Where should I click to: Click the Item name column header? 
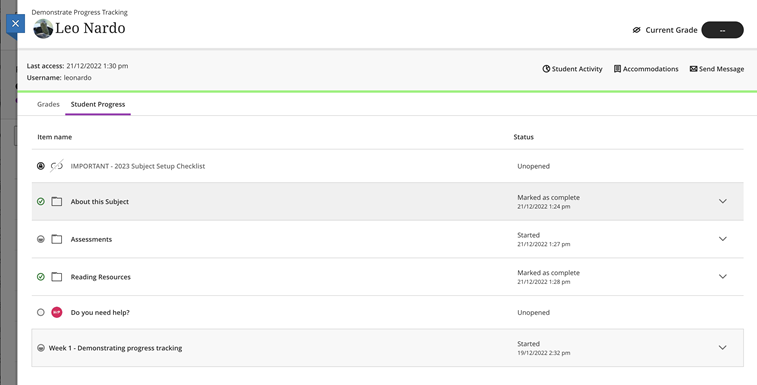tap(55, 137)
